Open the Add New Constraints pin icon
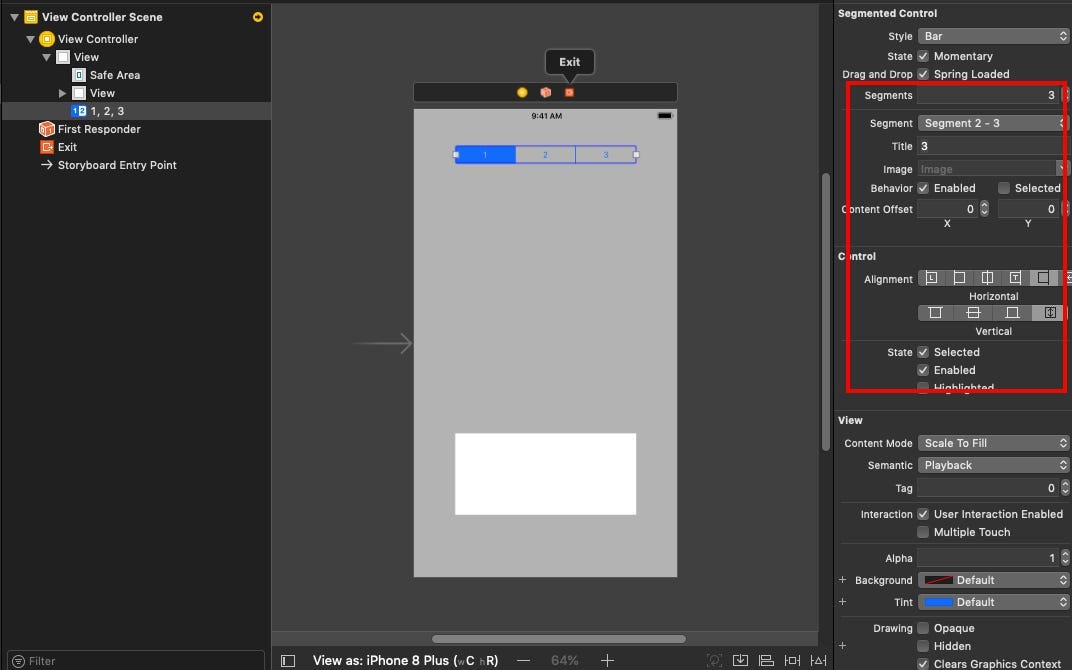This screenshot has height=670, width=1072. [x=791, y=659]
